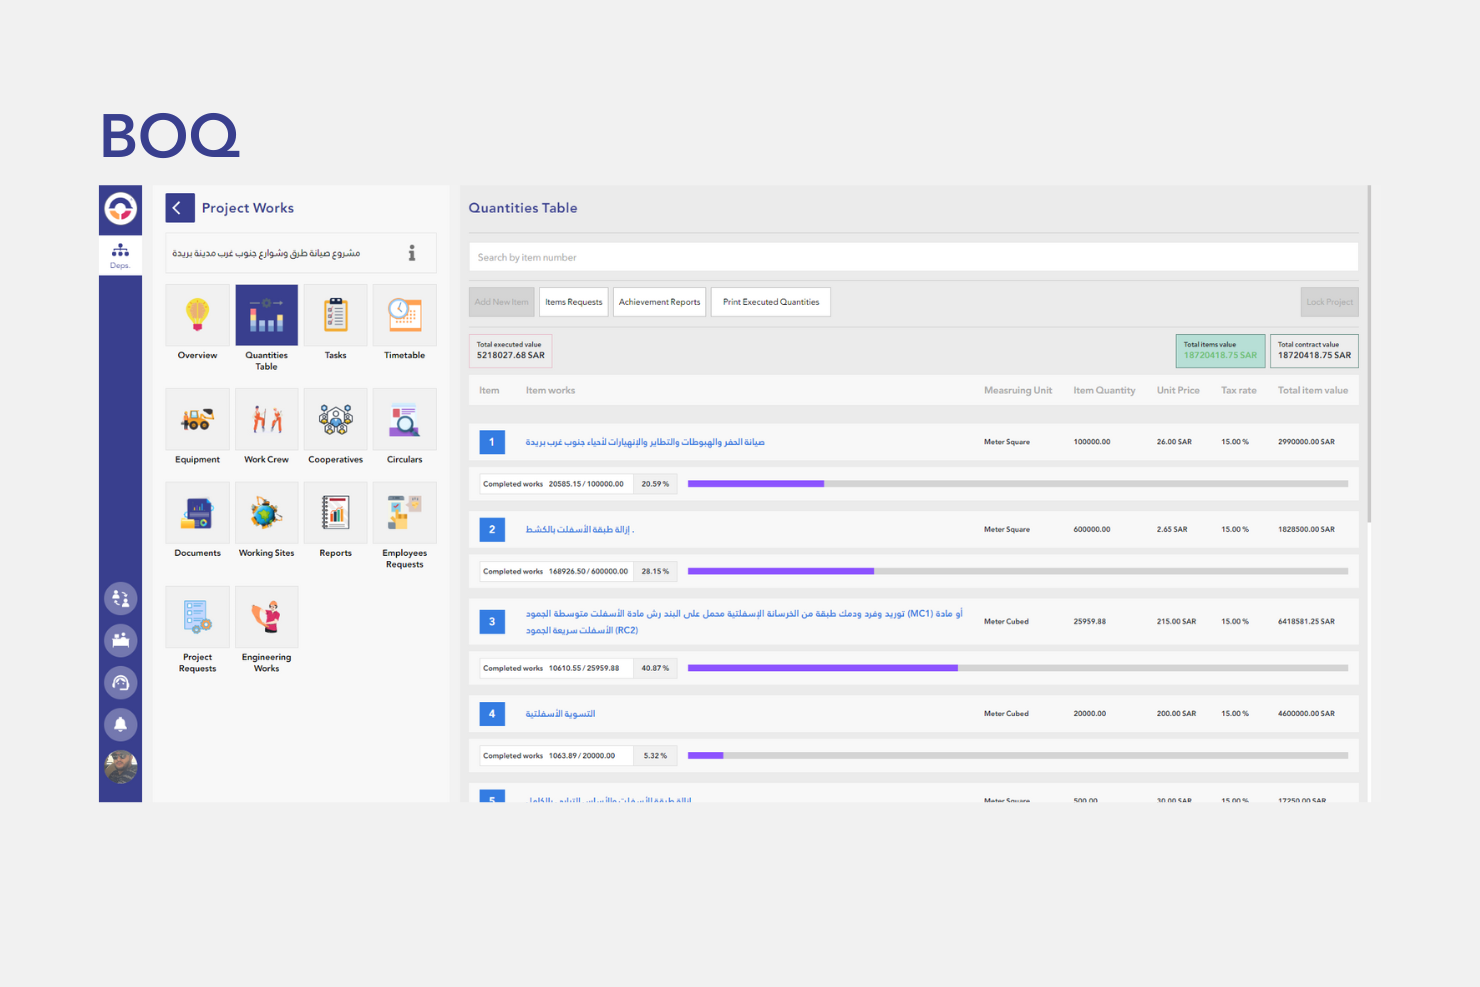Viewport: 1480px width, 987px height.
Task: Open the user switch icon in sidebar
Action: click(120, 598)
